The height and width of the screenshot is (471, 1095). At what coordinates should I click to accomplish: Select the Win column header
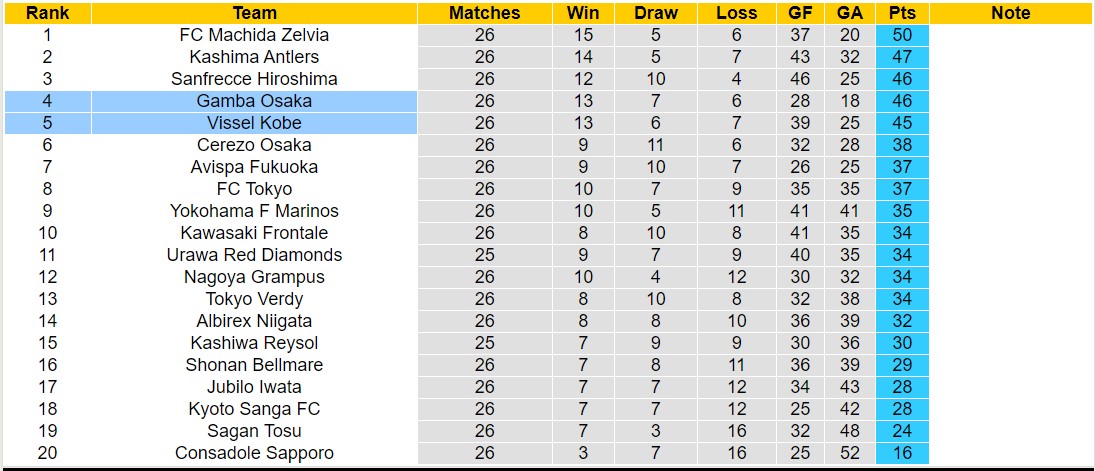click(x=583, y=13)
